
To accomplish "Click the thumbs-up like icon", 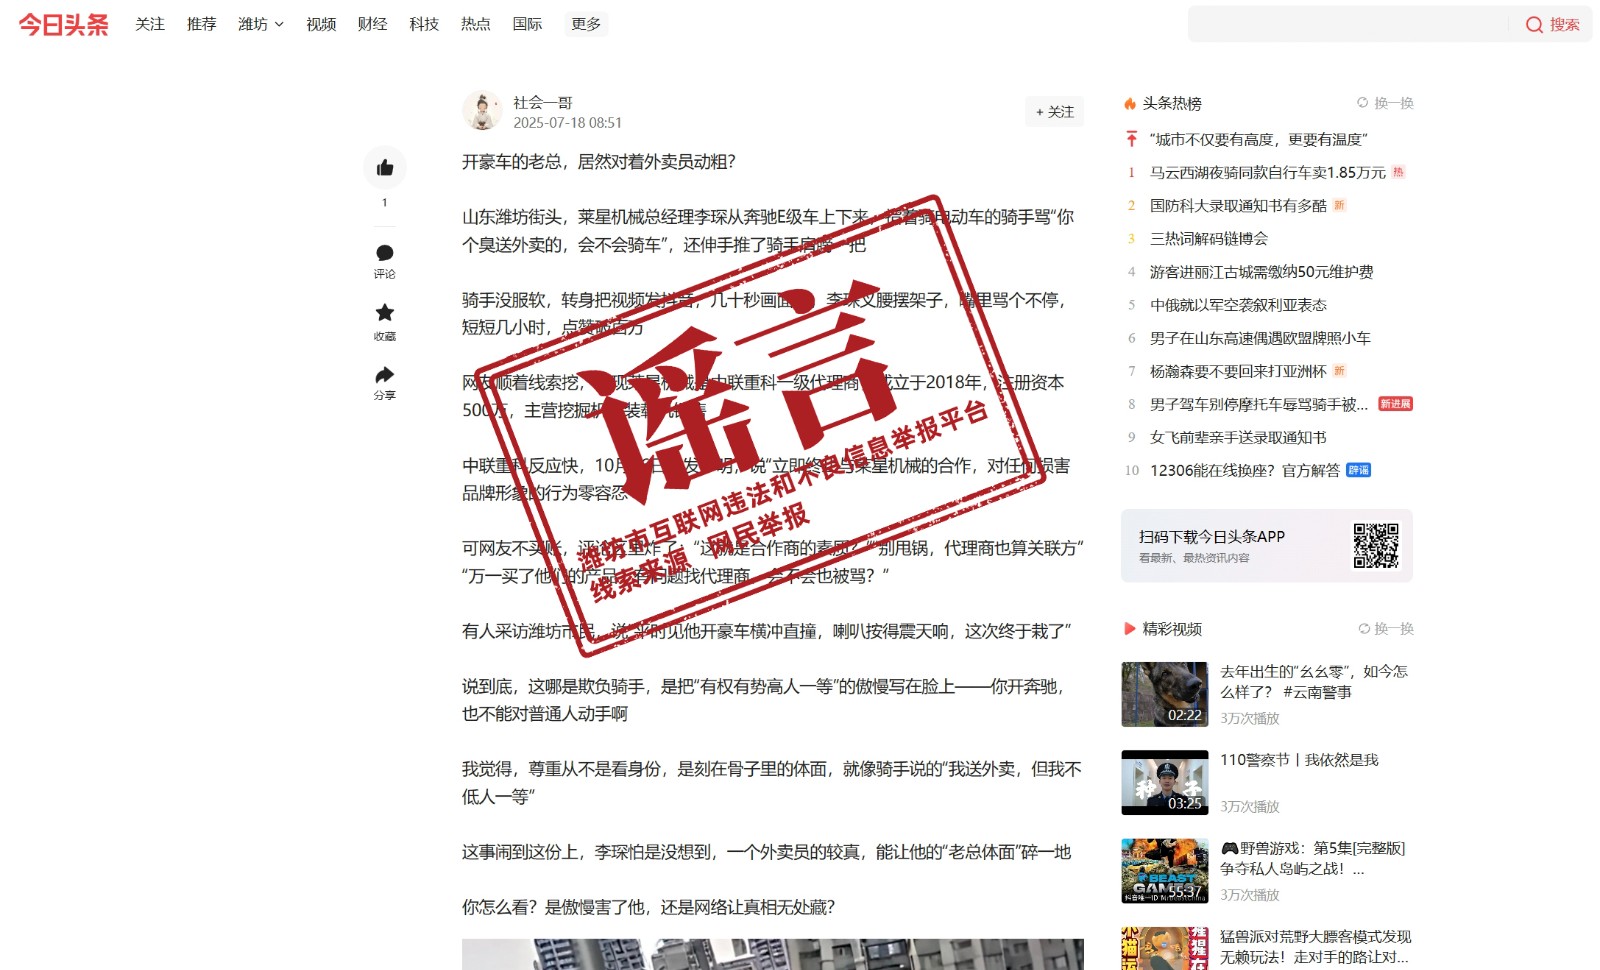I will click(x=385, y=168).
